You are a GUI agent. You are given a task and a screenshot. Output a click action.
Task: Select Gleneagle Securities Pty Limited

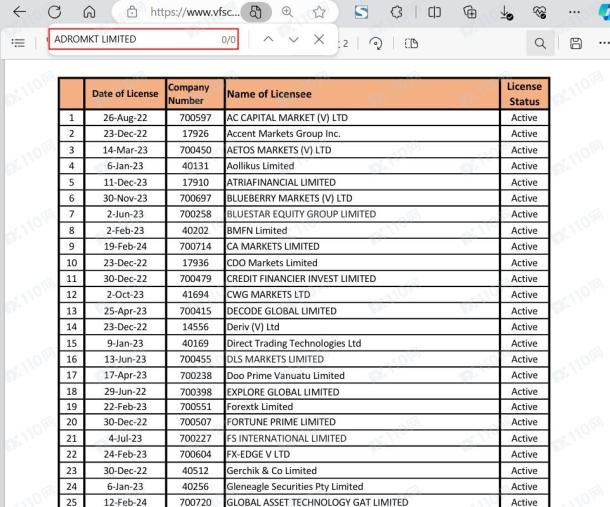pos(295,486)
